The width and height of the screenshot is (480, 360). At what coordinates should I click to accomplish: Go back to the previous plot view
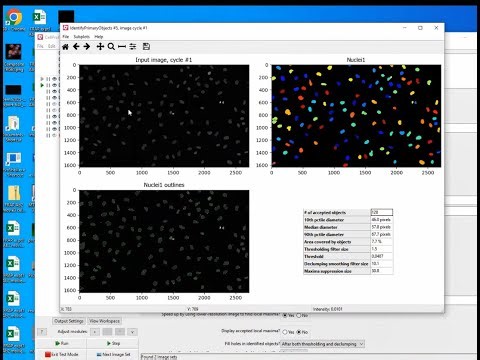(76, 47)
